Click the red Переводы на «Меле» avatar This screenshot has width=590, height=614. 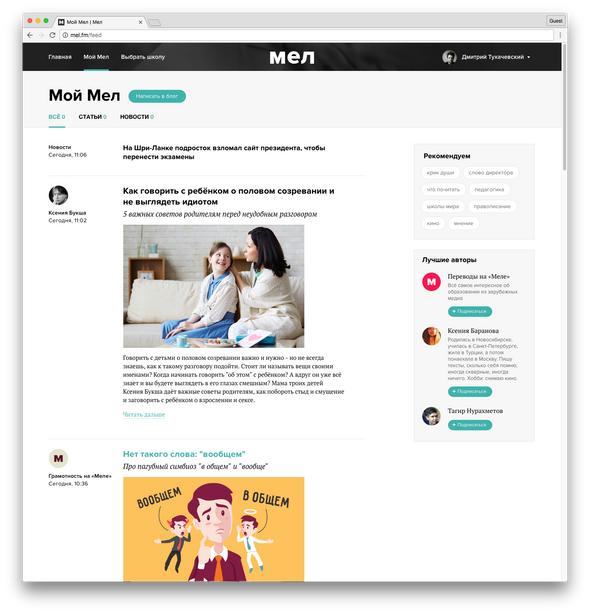click(431, 282)
